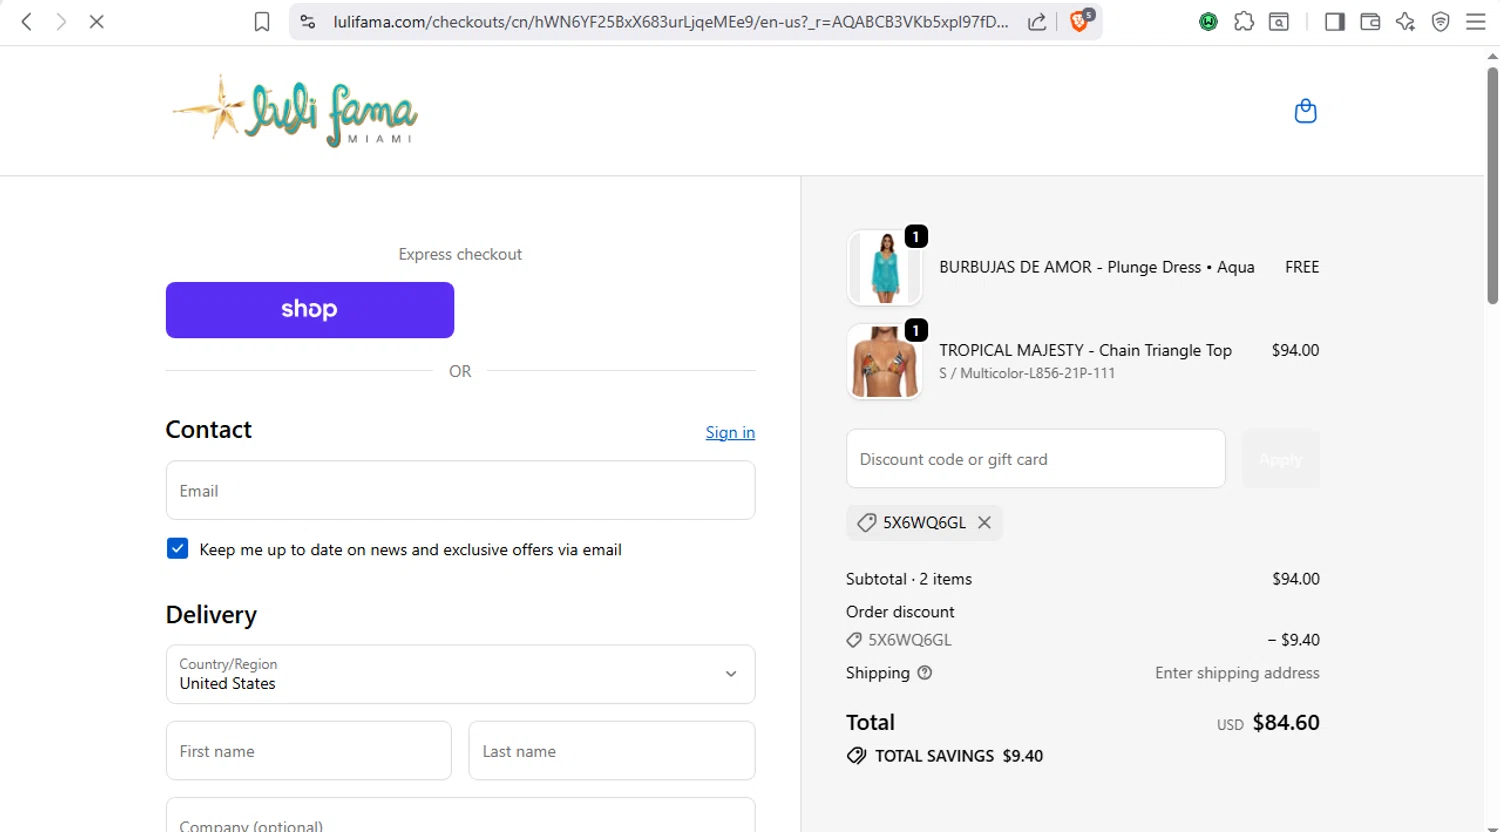Open Leo AI sparkle icon
This screenshot has height=832, width=1500.
1405,22
